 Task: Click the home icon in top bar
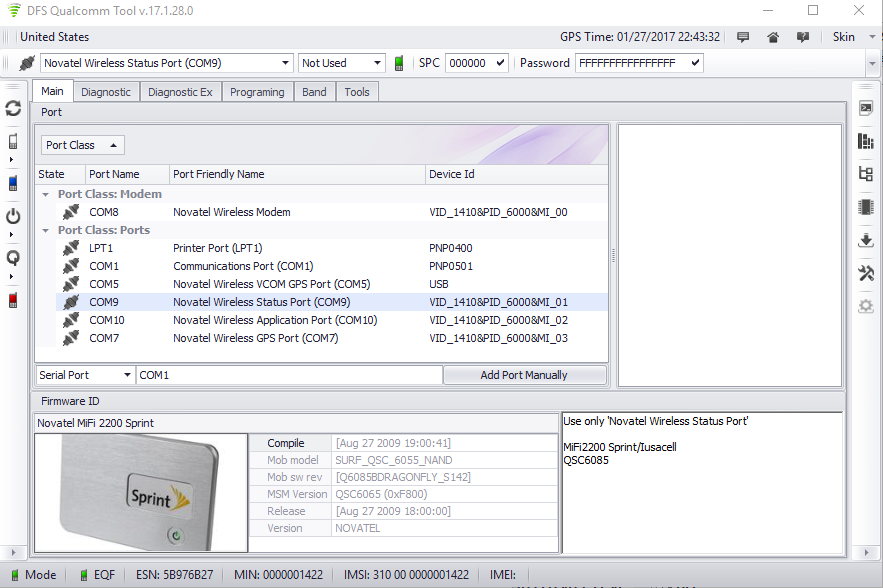[773, 37]
